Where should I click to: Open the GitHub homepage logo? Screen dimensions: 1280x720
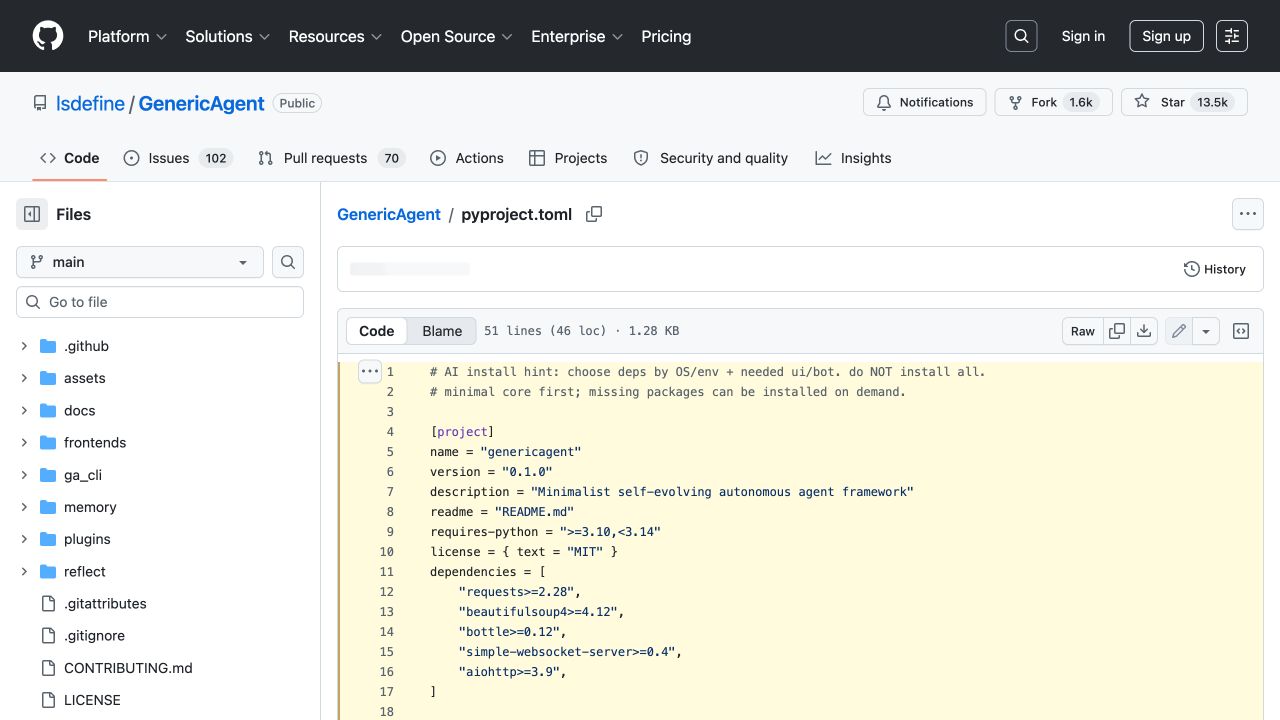click(x=48, y=36)
